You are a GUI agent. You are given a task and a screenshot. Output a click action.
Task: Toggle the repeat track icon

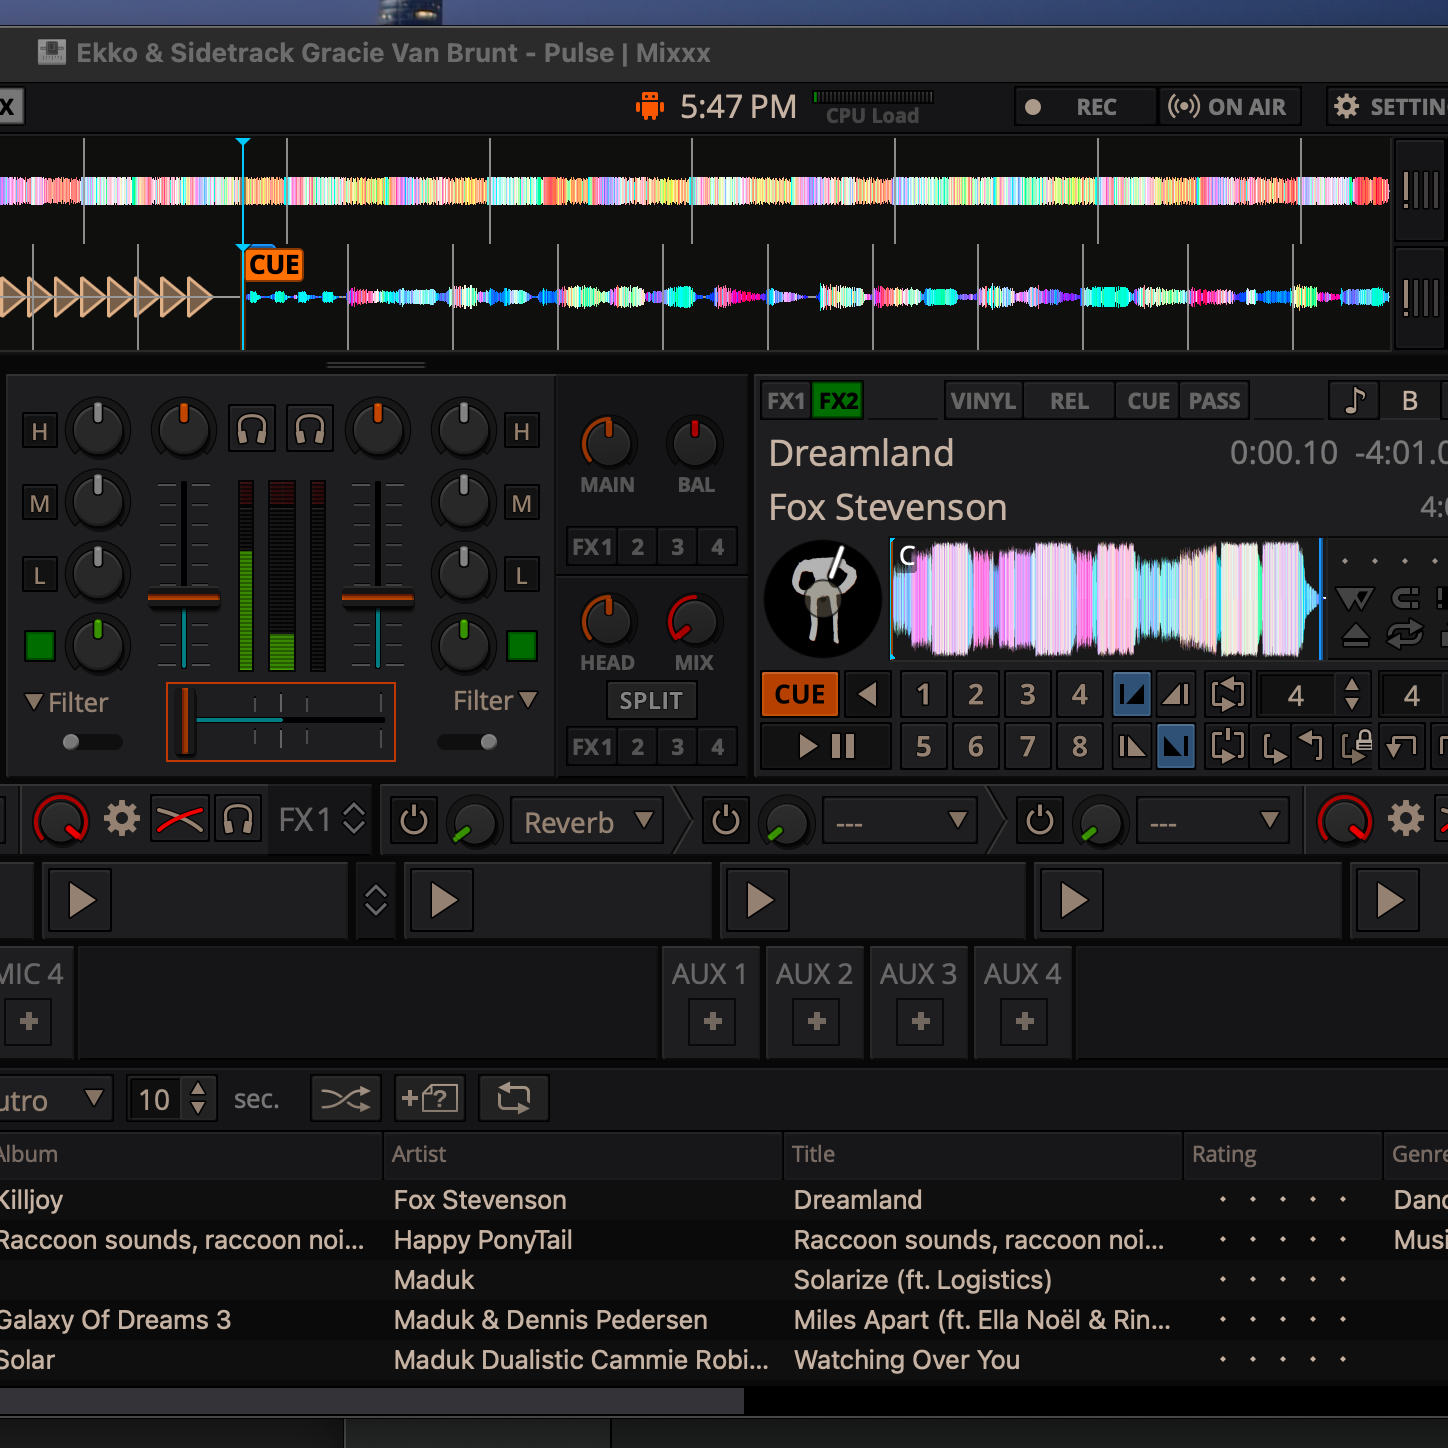click(x=1405, y=635)
